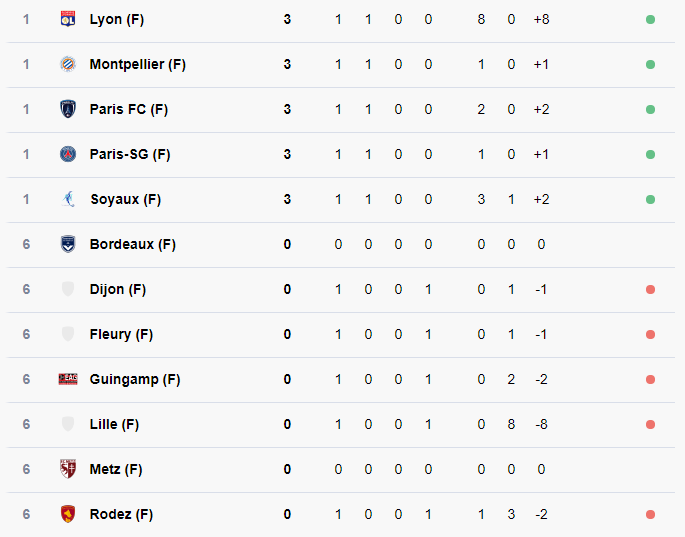Screen dimensions: 685x537
Task: Click the placeholder crest beside Dijon
Action: tap(68, 289)
